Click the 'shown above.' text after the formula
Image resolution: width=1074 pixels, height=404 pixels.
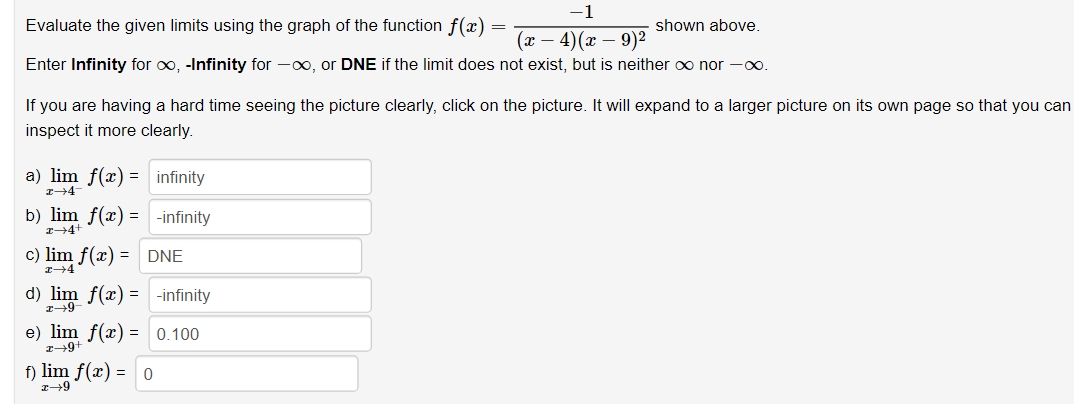[x=708, y=26]
